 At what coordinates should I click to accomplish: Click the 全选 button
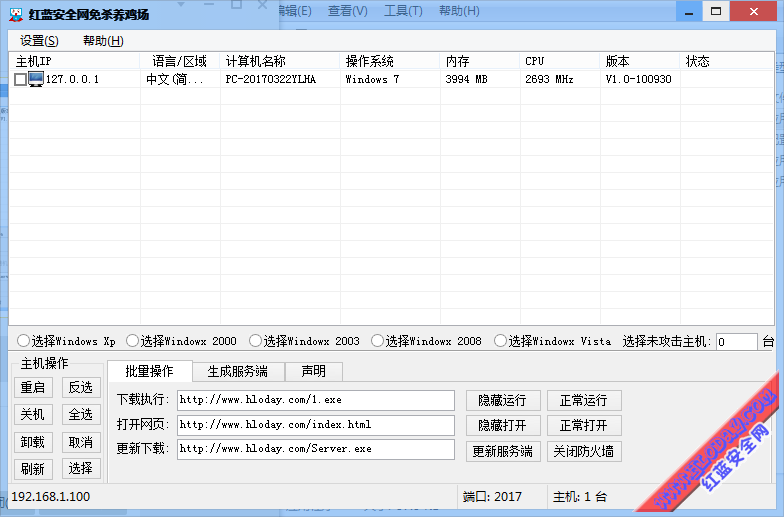(81, 414)
